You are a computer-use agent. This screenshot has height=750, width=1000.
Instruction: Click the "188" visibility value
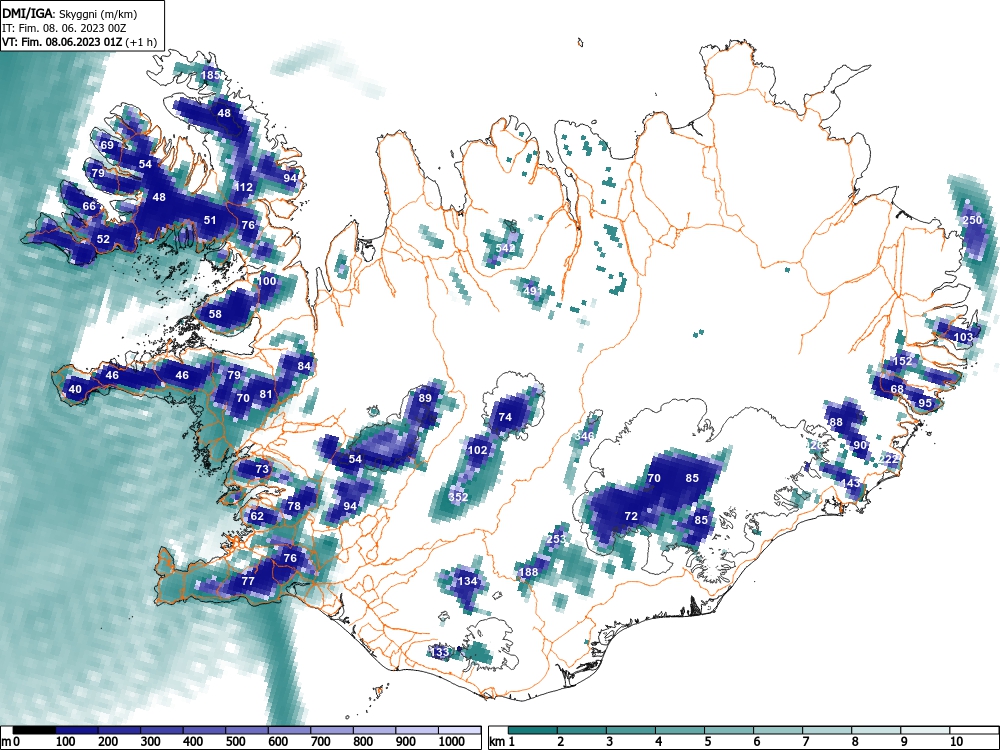pos(529,572)
